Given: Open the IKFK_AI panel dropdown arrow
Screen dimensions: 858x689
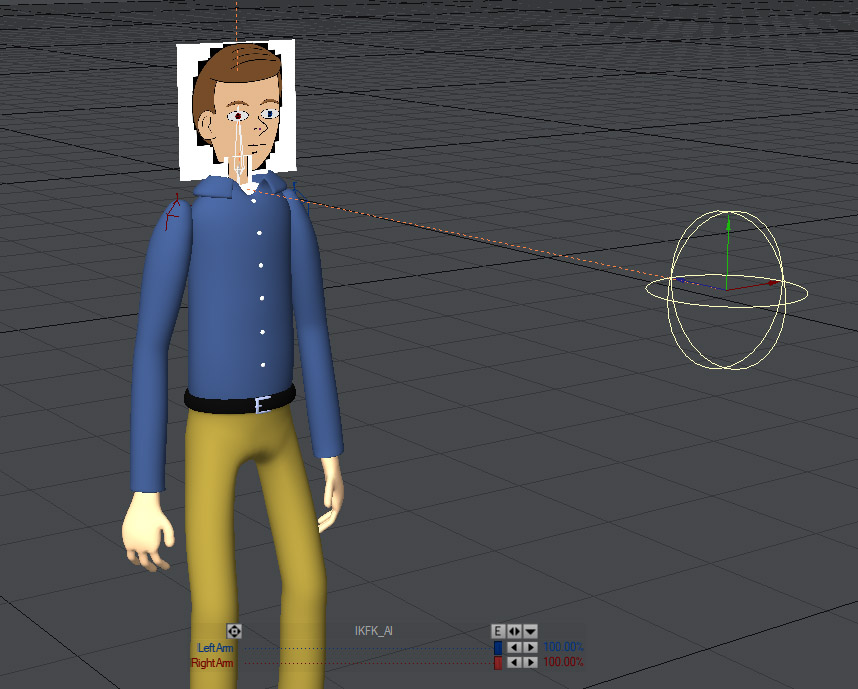Looking at the screenshot, I should tap(531, 632).
